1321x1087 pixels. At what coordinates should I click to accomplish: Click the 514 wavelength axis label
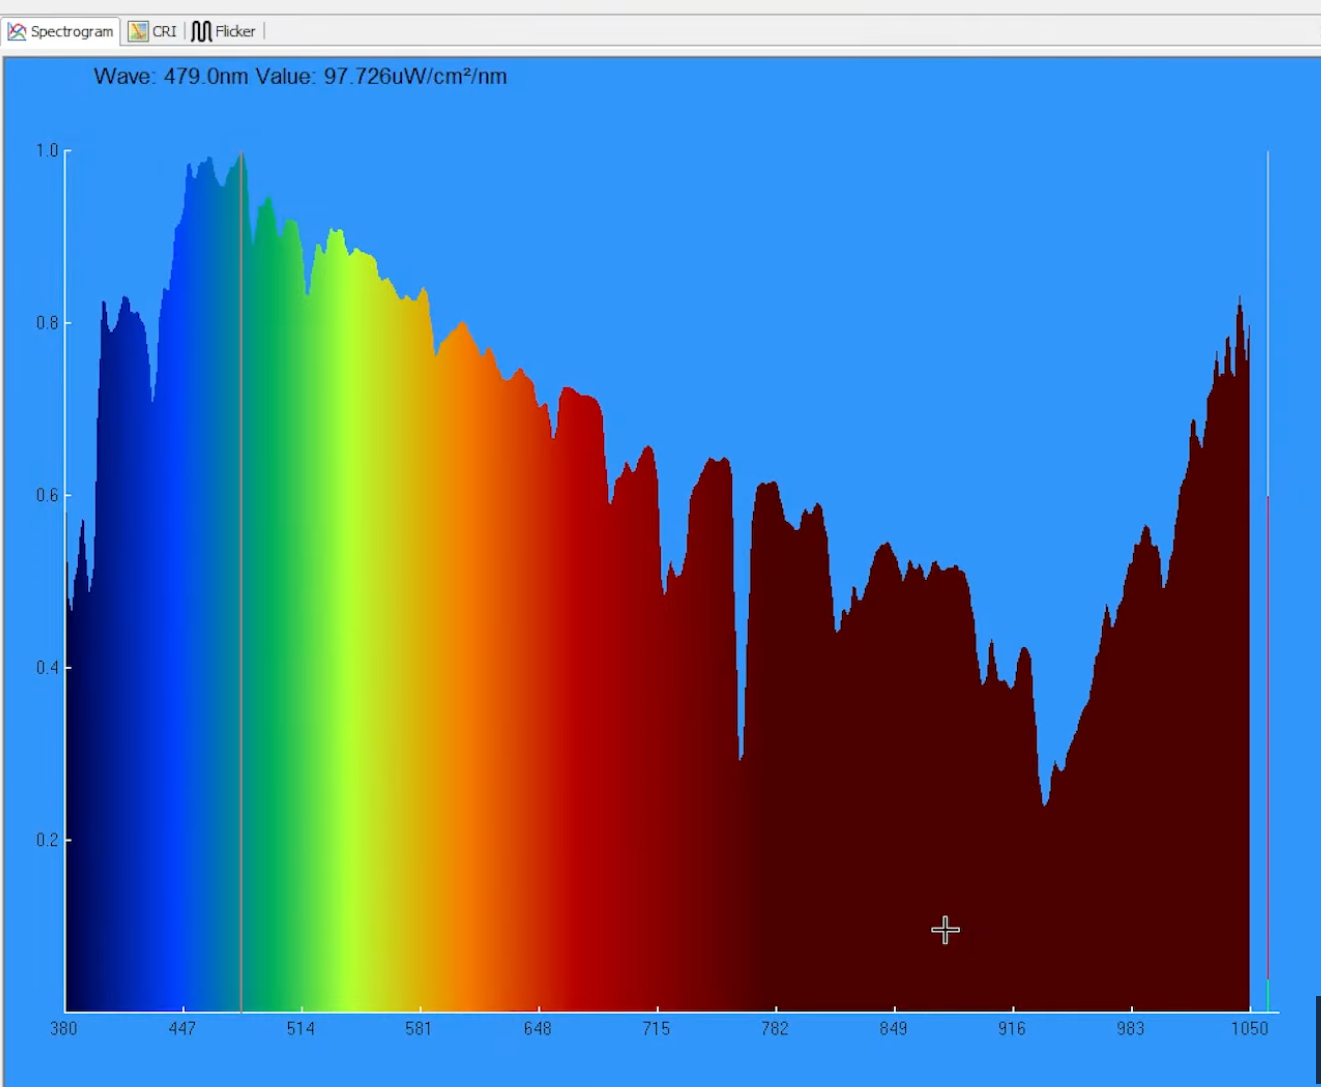coord(301,1028)
